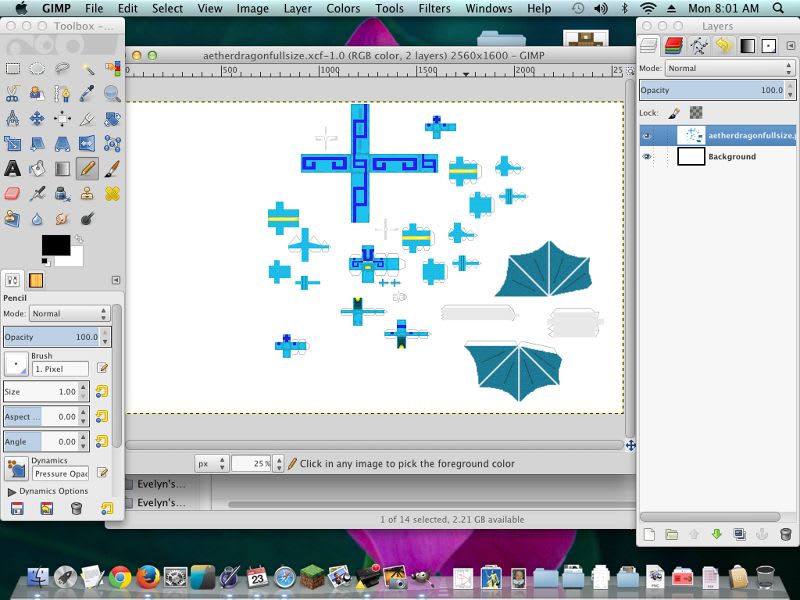Expand the Dynamics Options section
The image size is (800, 600).
(12, 491)
